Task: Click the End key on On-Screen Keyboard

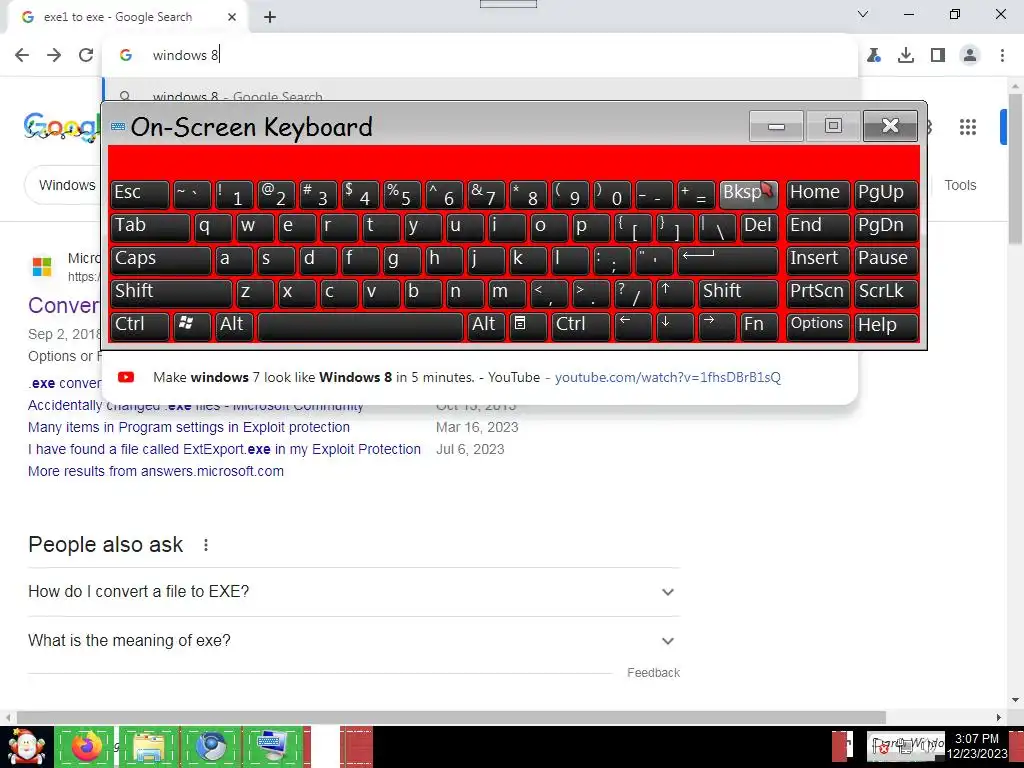Action: (818, 227)
